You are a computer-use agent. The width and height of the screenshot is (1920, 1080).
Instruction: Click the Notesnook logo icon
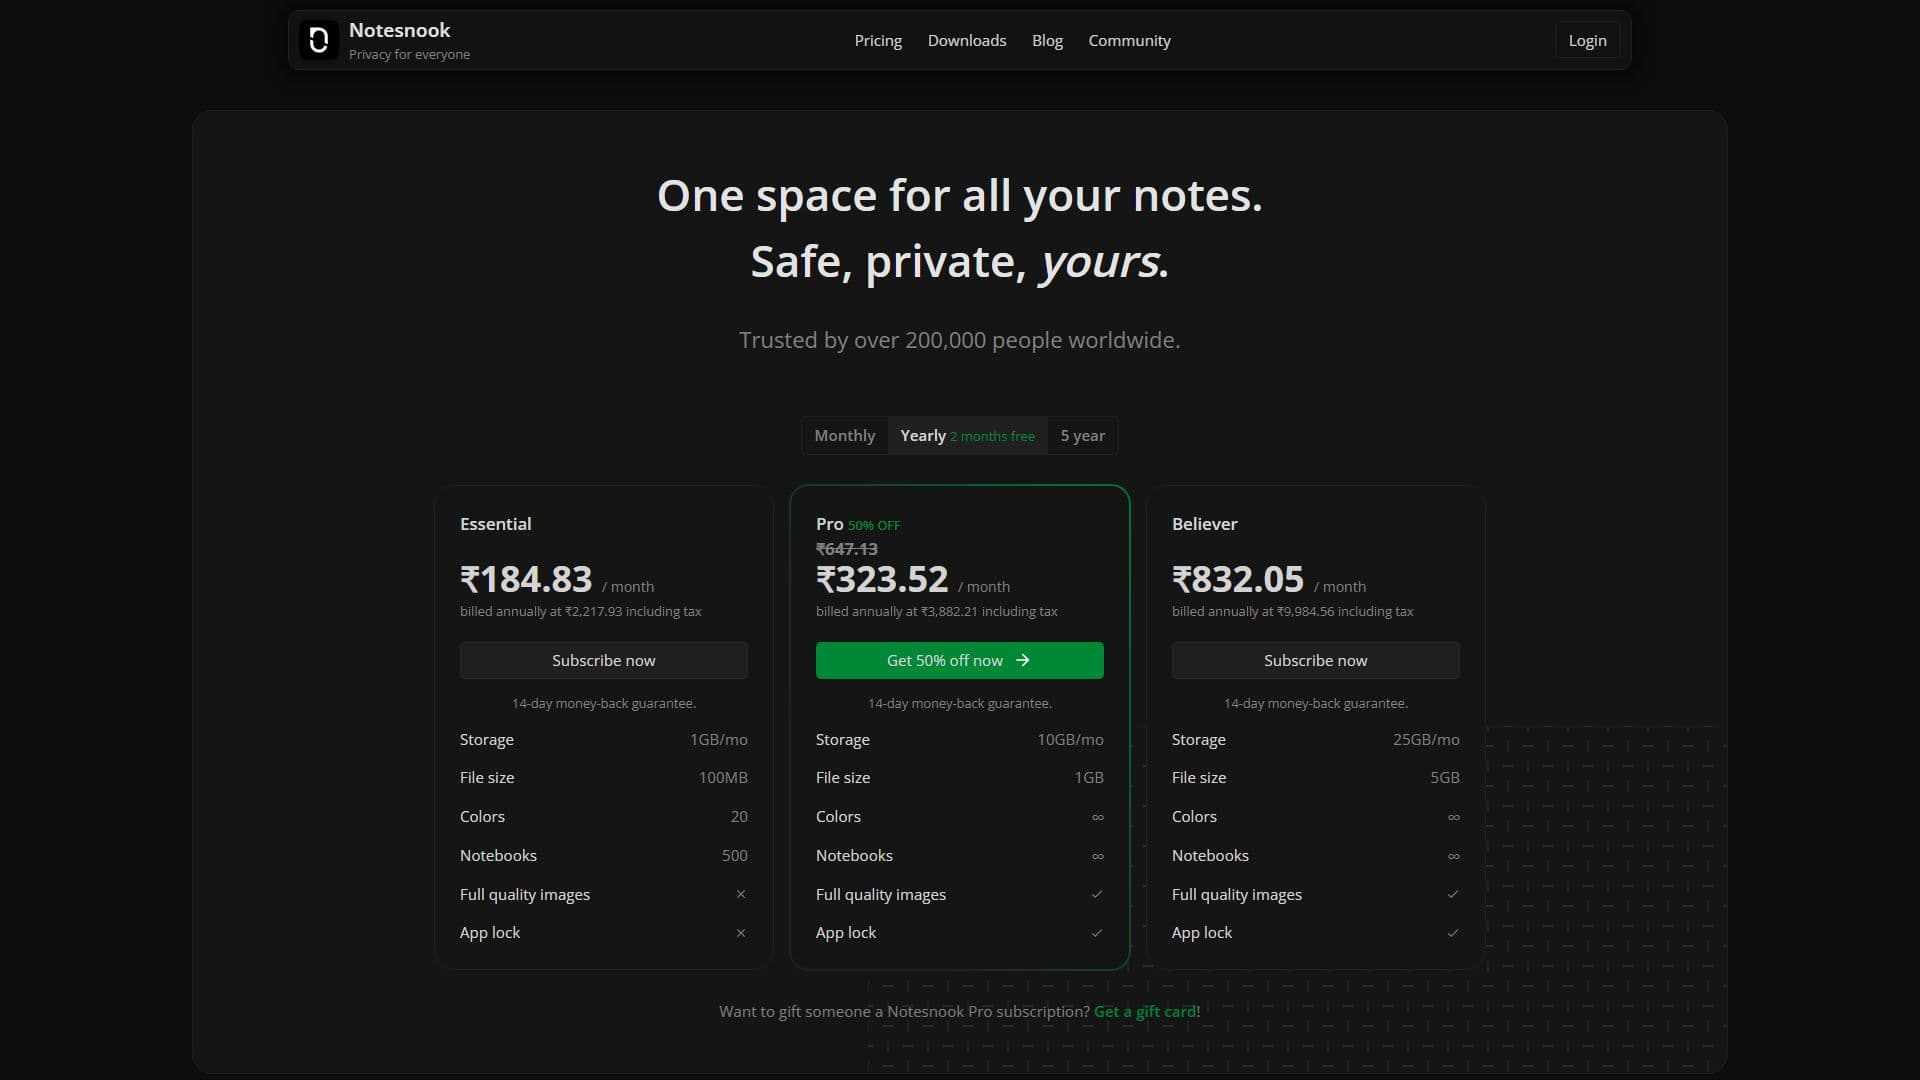[x=319, y=40]
